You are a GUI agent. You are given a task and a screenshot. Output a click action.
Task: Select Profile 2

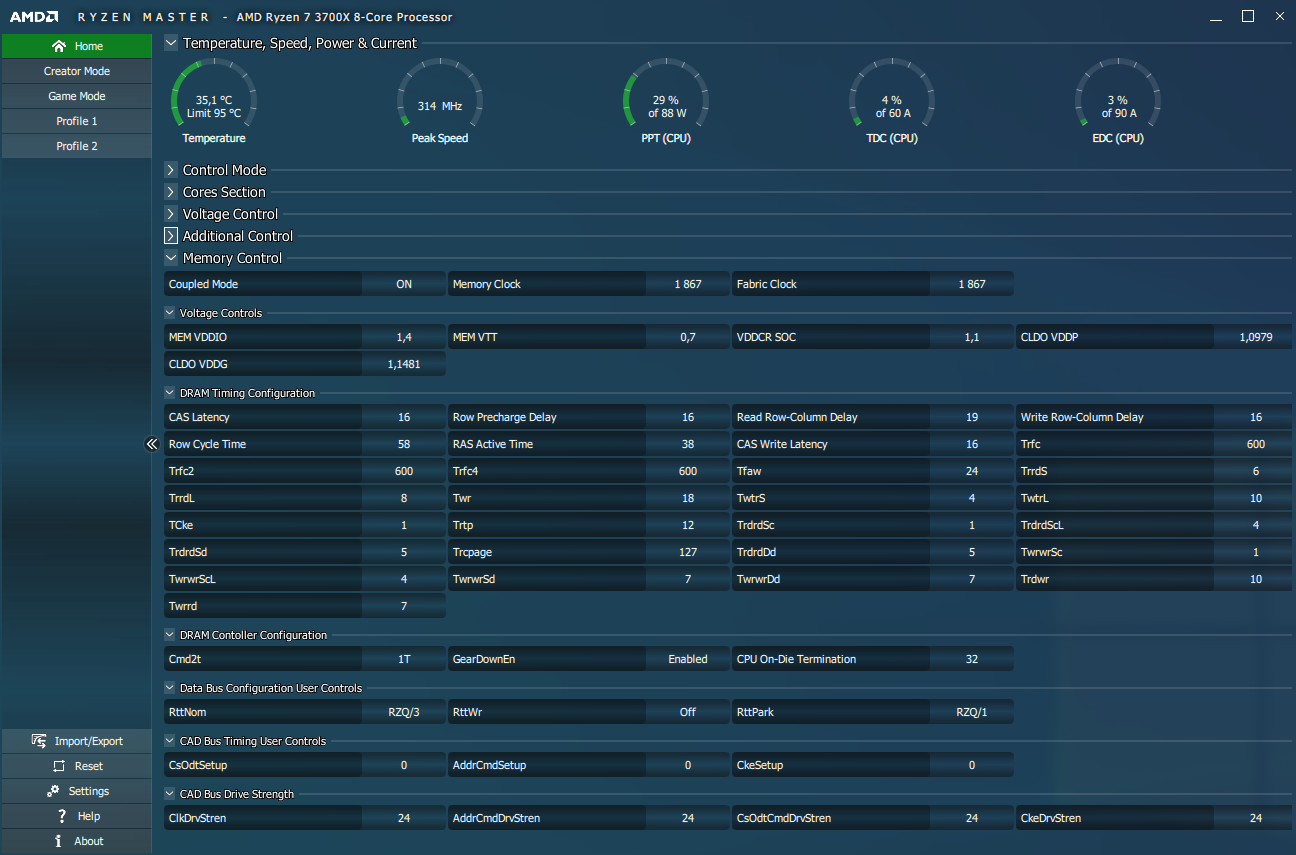coord(77,146)
